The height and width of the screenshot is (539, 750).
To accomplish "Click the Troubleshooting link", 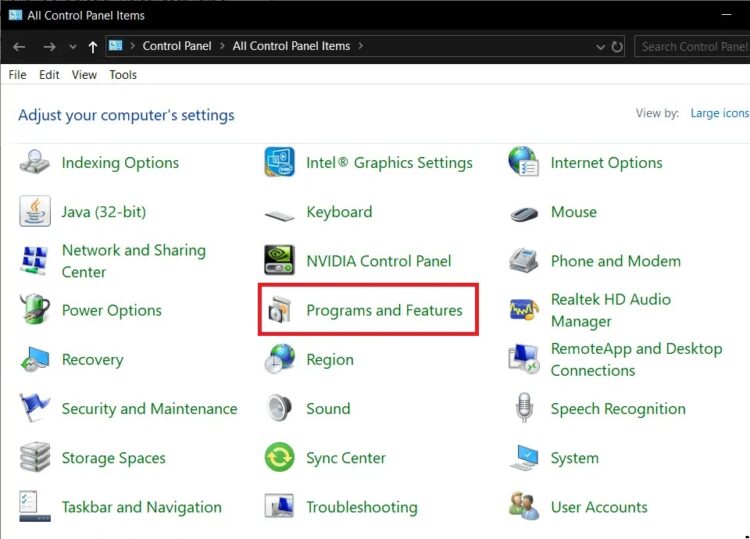I will pyautogui.click(x=361, y=507).
